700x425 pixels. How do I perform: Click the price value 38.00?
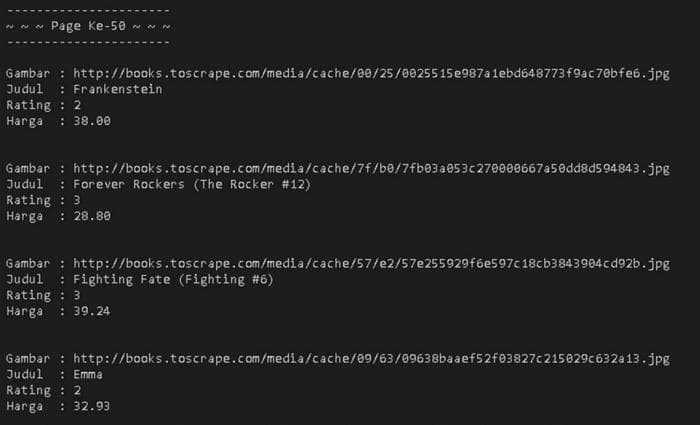(92, 121)
